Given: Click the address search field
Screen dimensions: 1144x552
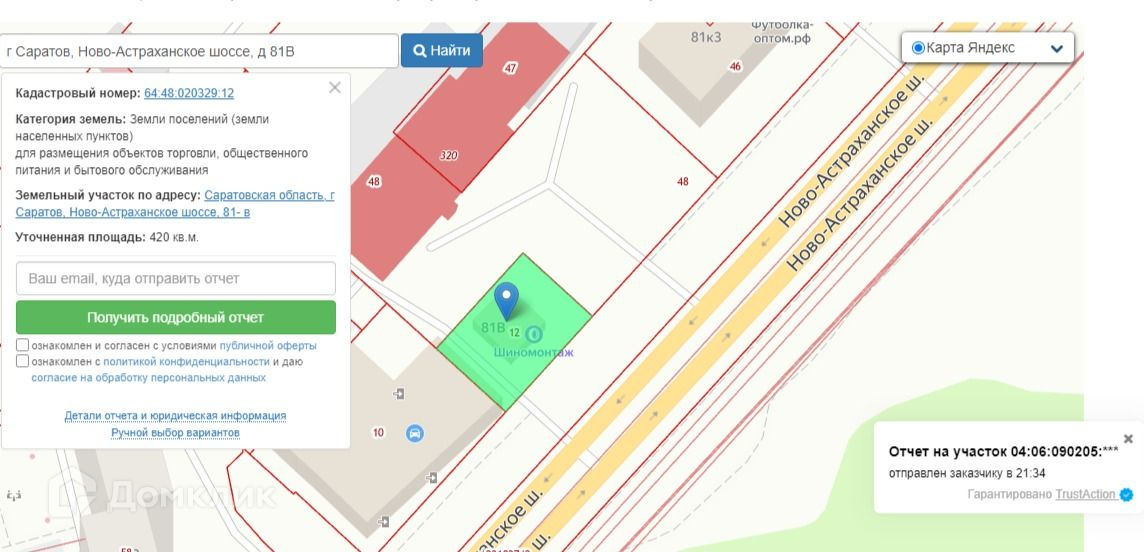Looking at the screenshot, I should (x=199, y=51).
